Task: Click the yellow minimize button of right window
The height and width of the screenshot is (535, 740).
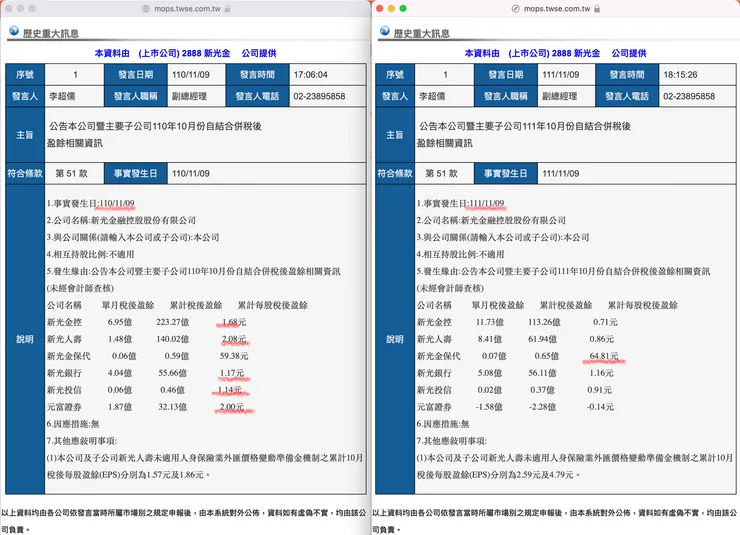Action: [x=391, y=8]
